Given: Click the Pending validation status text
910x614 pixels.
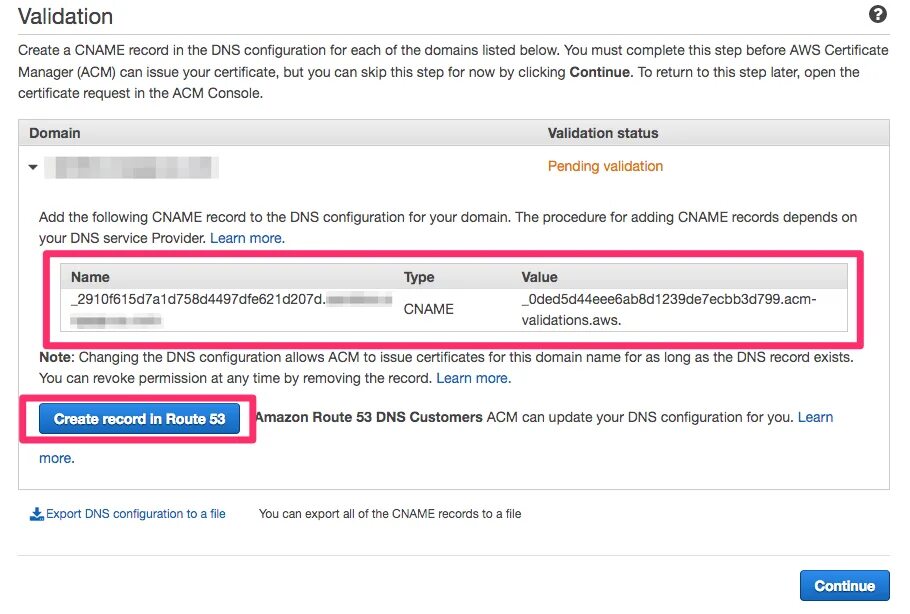Looking at the screenshot, I should [605, 166].
